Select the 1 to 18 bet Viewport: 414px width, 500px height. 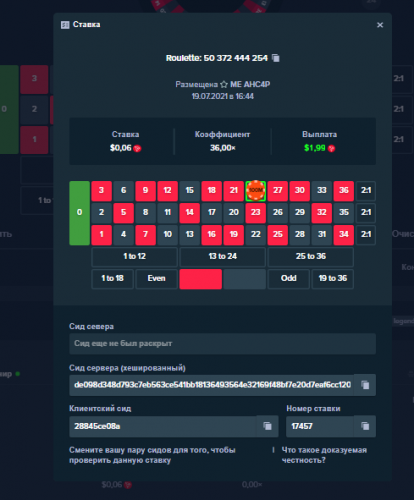[112, 279]
